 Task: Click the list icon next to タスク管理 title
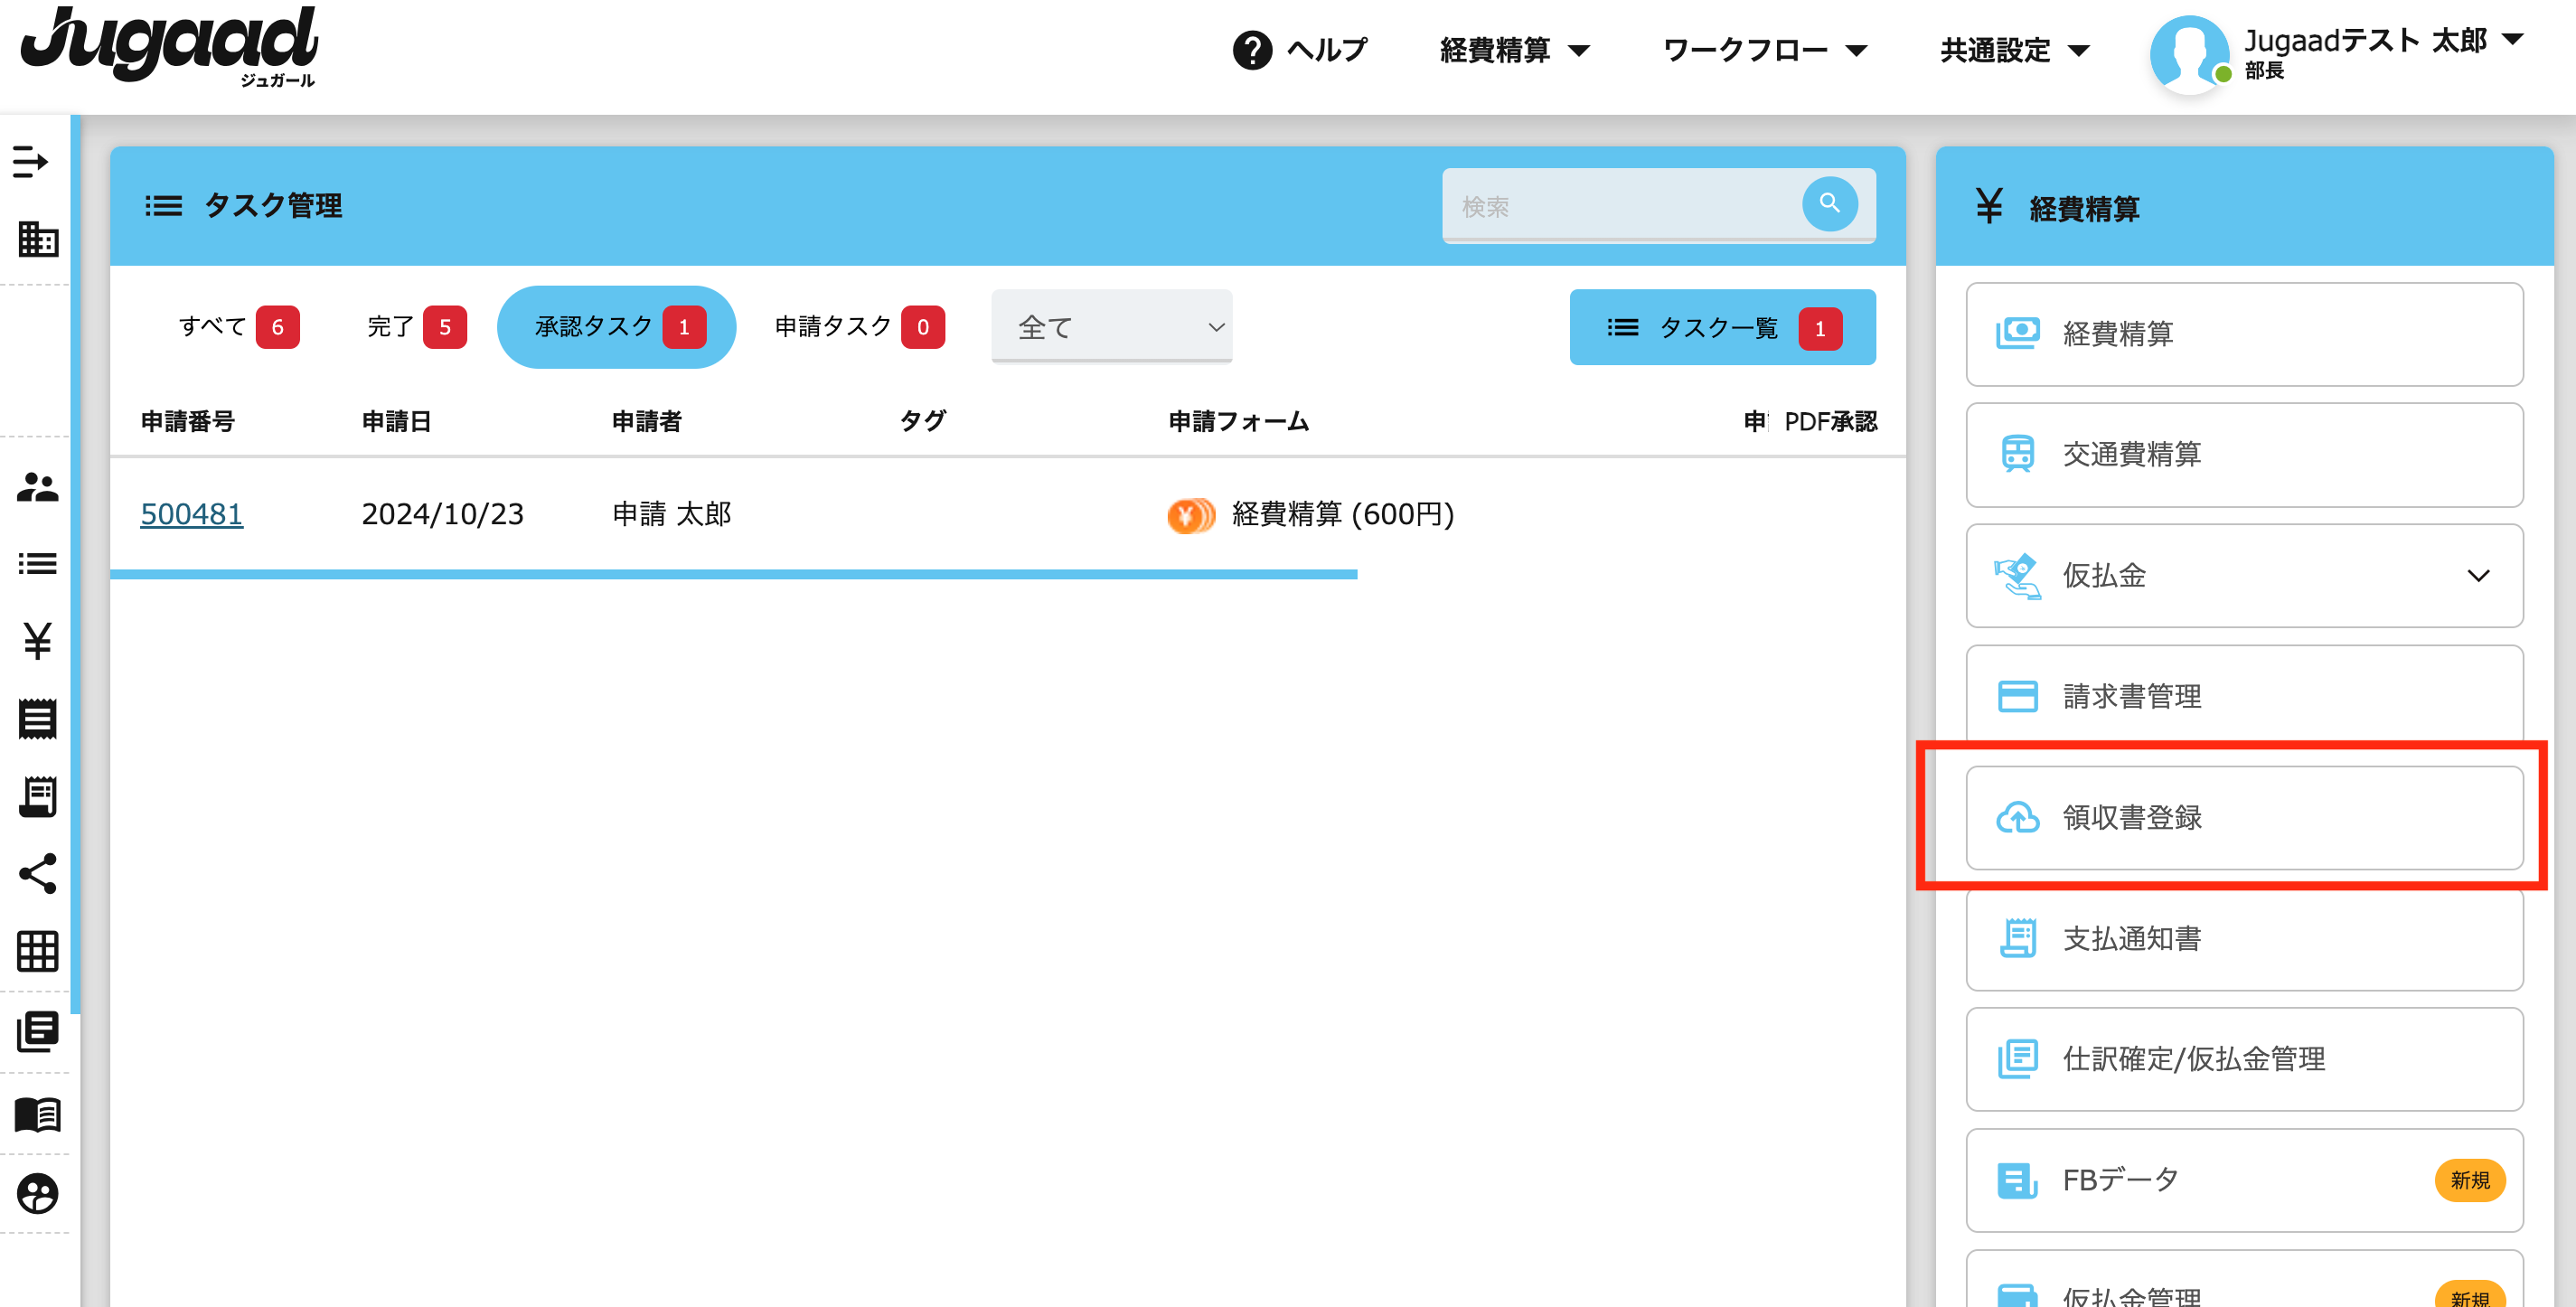click(x=163, y=206)
